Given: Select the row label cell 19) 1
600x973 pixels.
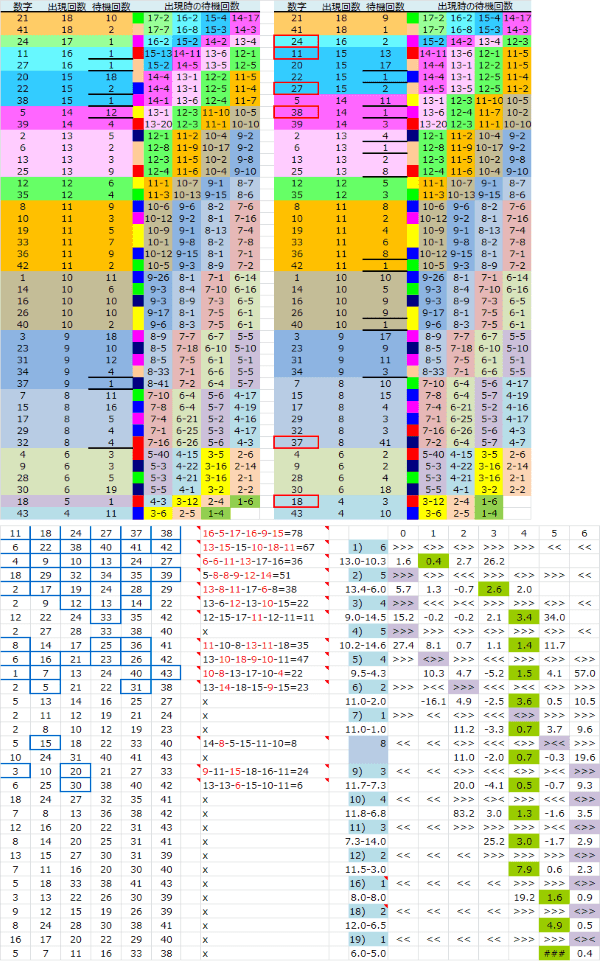Looking at the screenshot, I should pyautogui.click(x=369, y=939).
